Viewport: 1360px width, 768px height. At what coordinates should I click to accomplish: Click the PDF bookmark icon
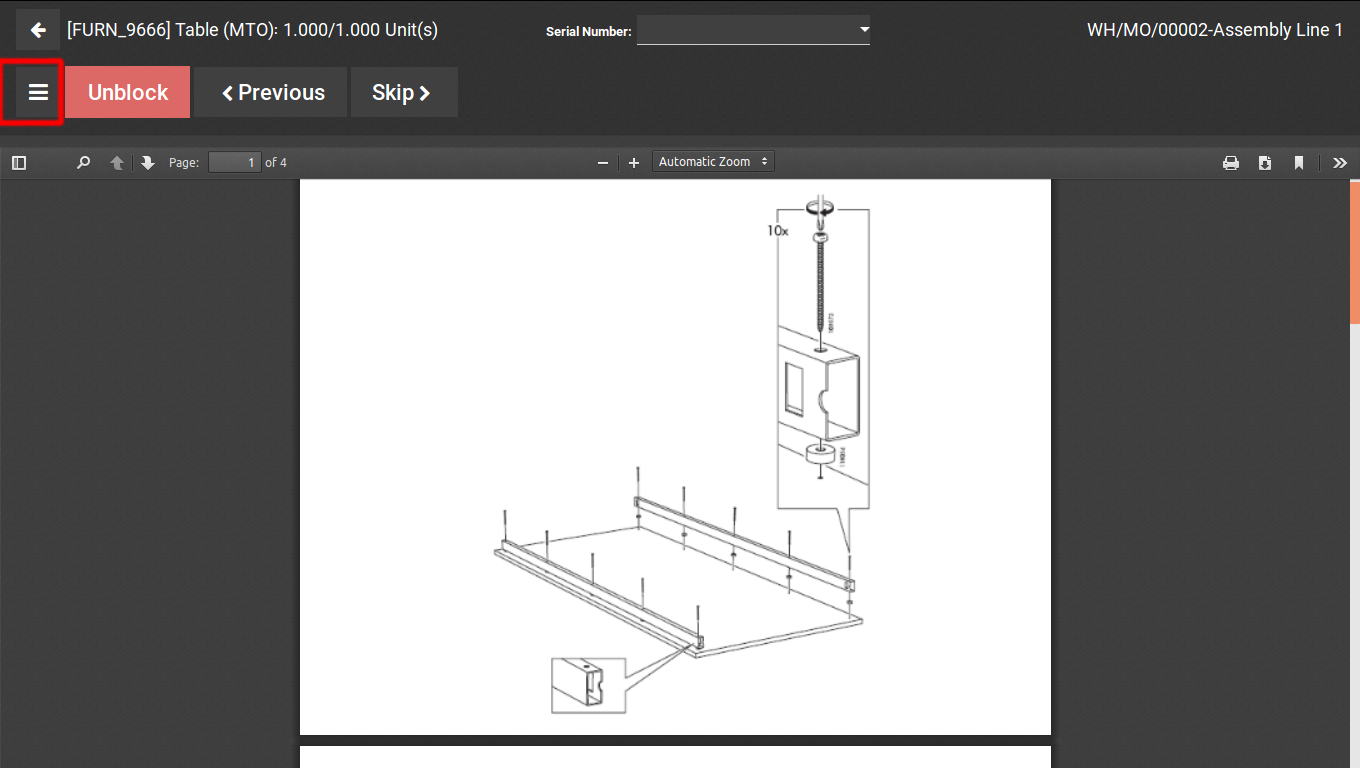coord(1299,162)
